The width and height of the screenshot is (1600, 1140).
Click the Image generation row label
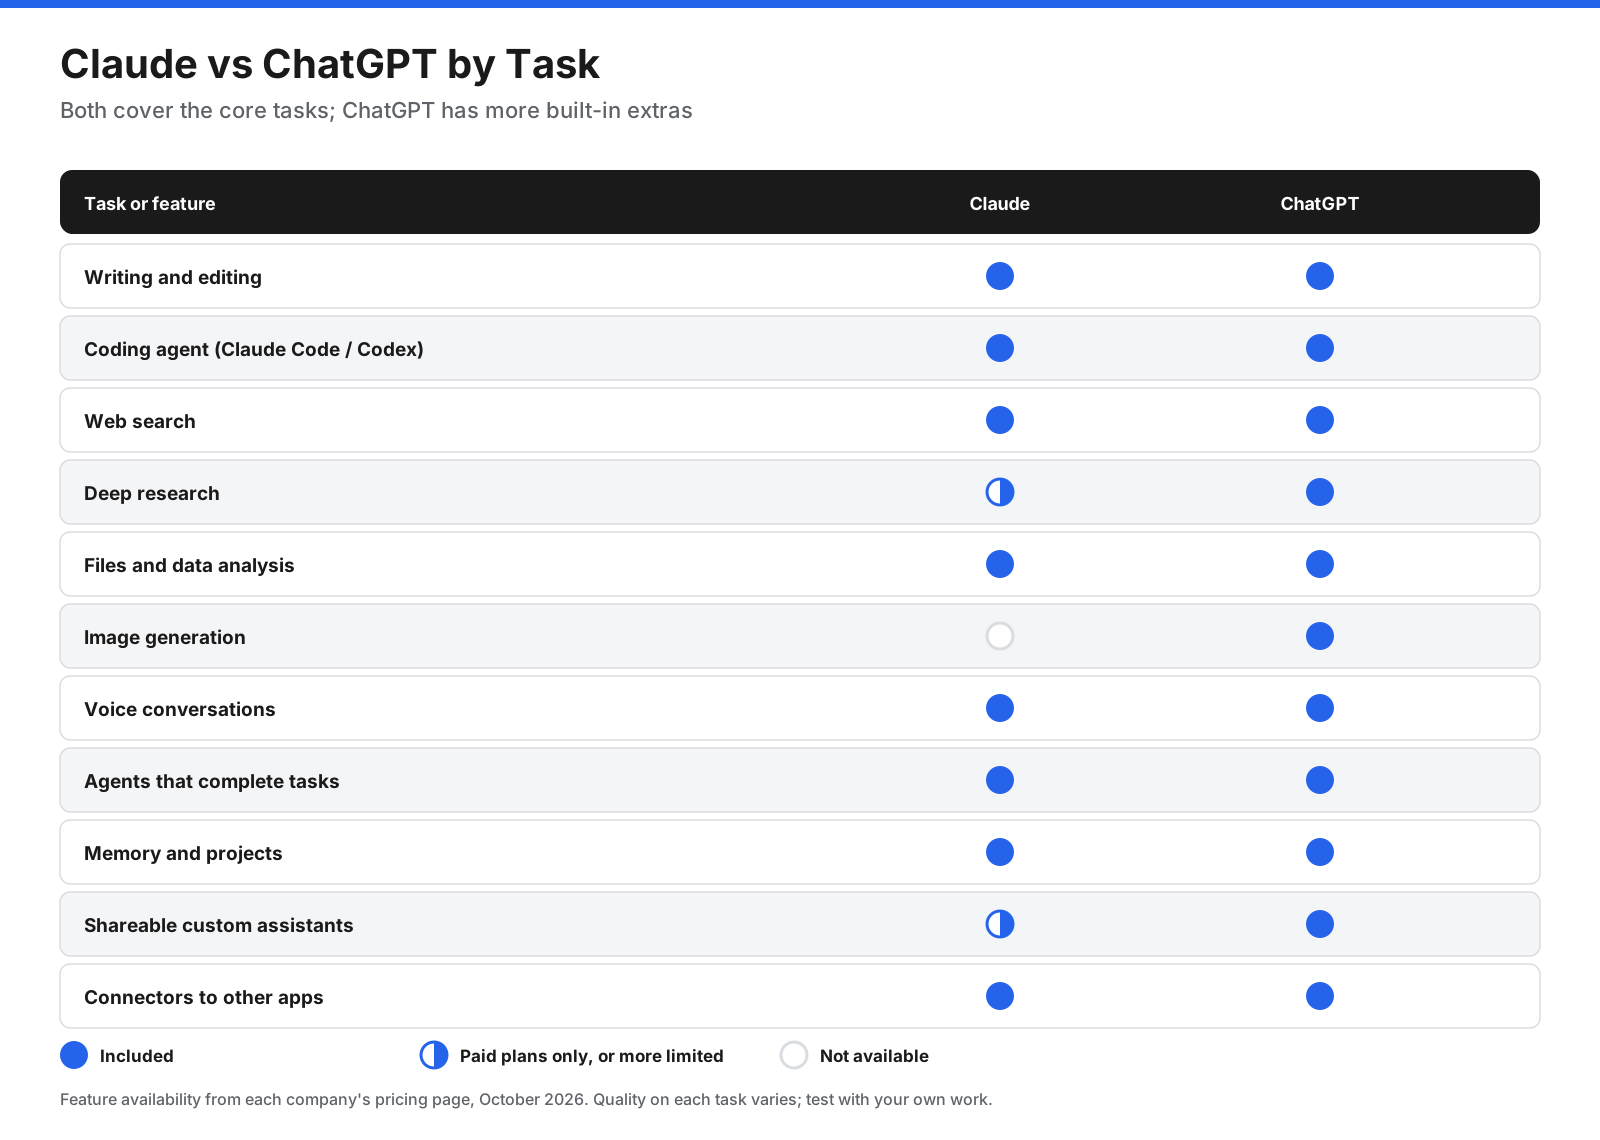[165, 637]
